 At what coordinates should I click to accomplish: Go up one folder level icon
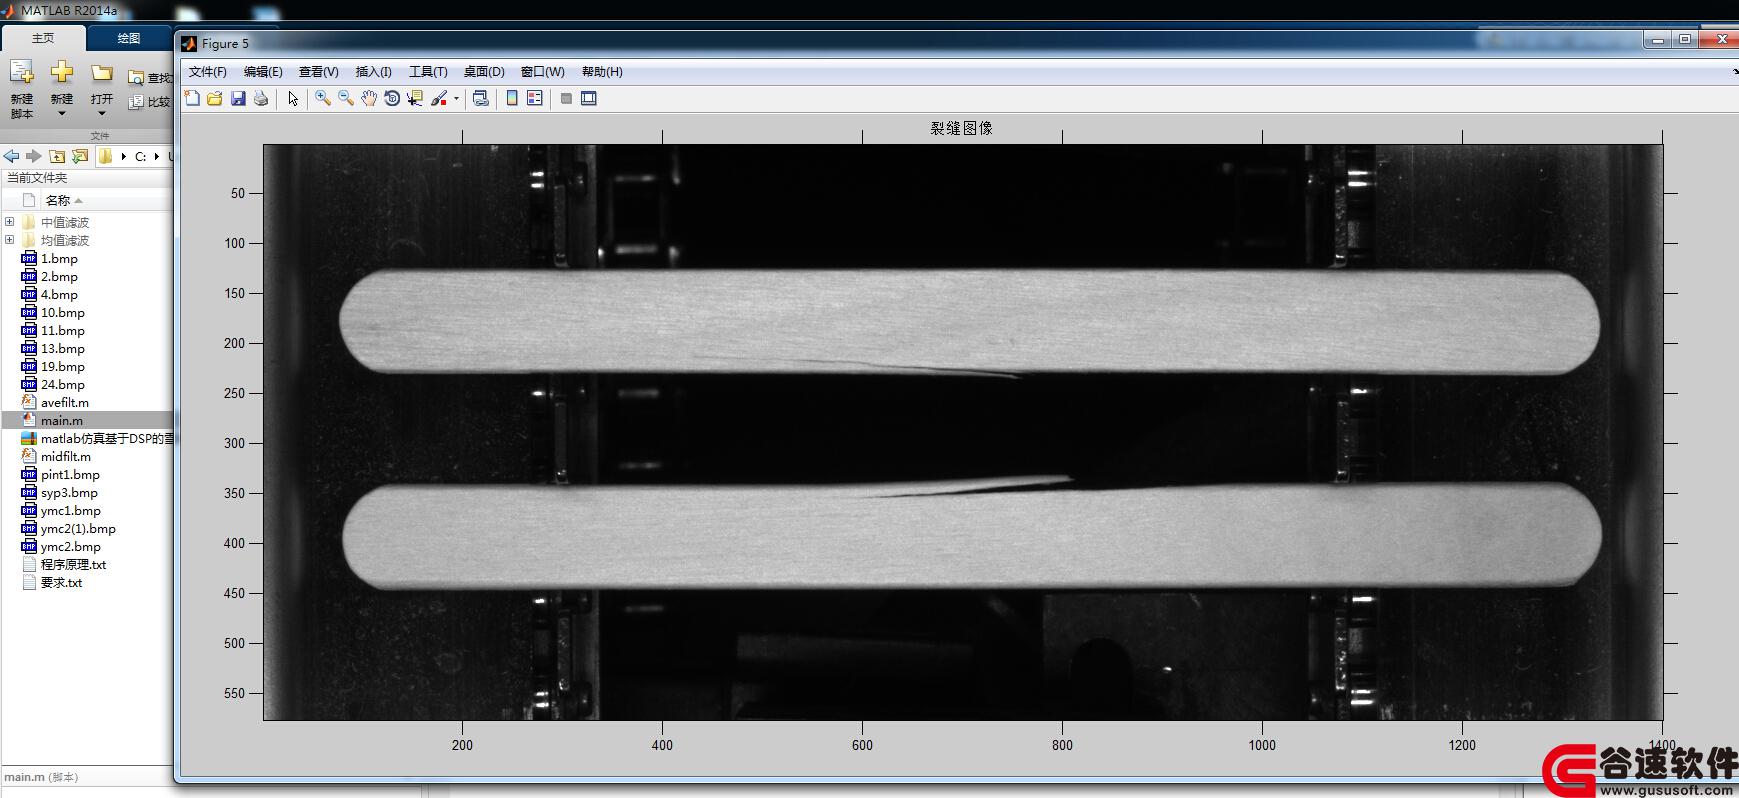tap(57, 156)
